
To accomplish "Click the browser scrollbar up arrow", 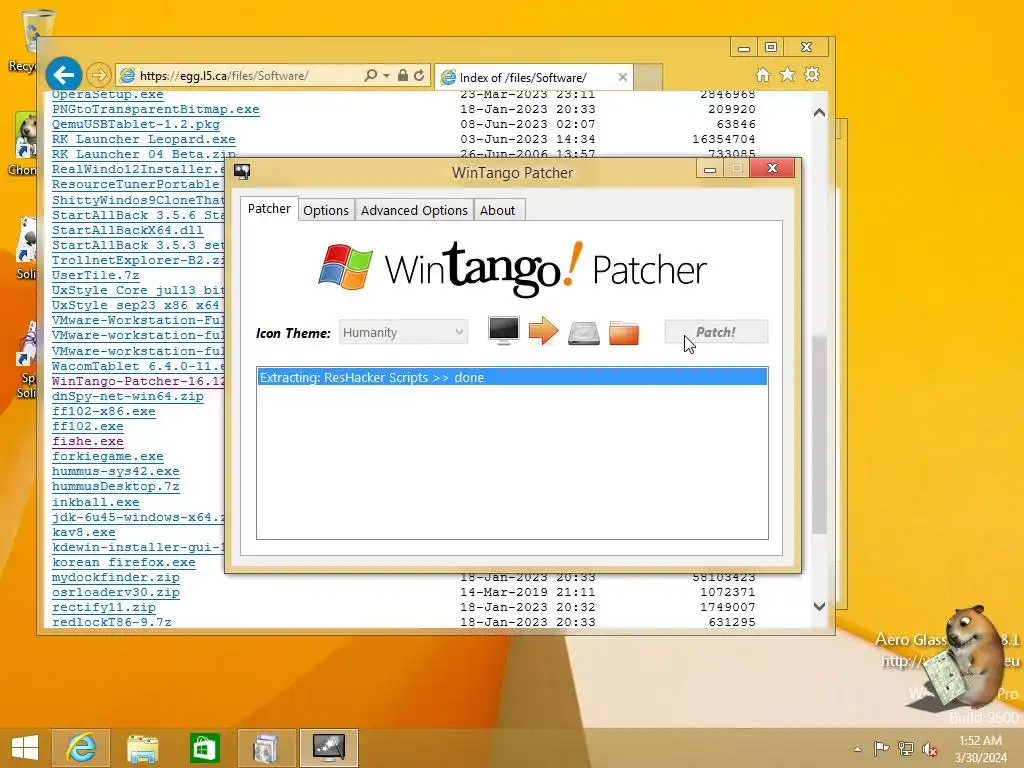I will pyautogui.click(x=820, y=112).
